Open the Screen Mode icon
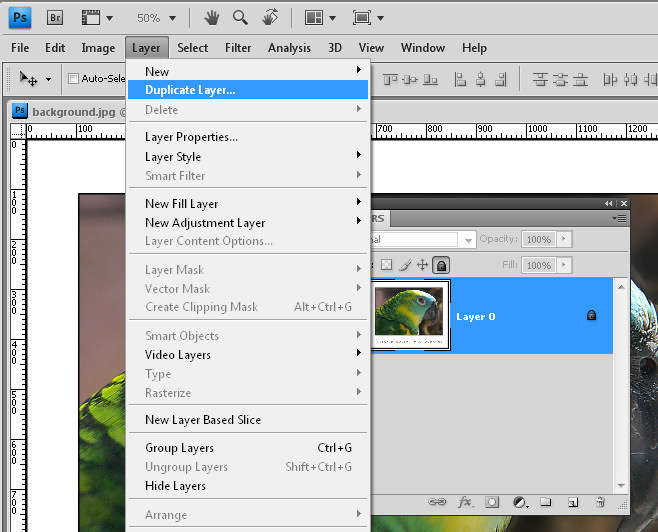658x532 pixels. 362,18
